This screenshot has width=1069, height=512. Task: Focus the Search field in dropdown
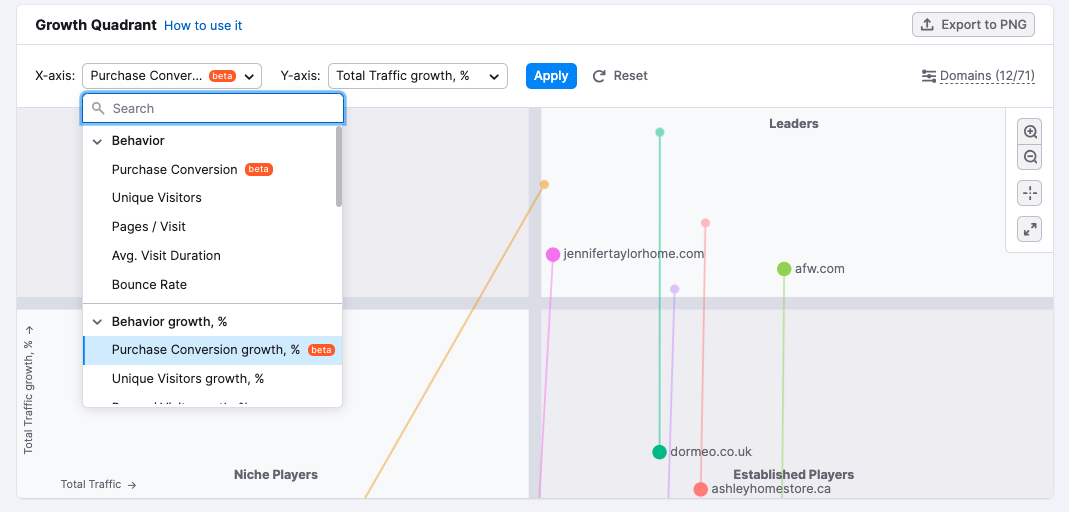213,108
